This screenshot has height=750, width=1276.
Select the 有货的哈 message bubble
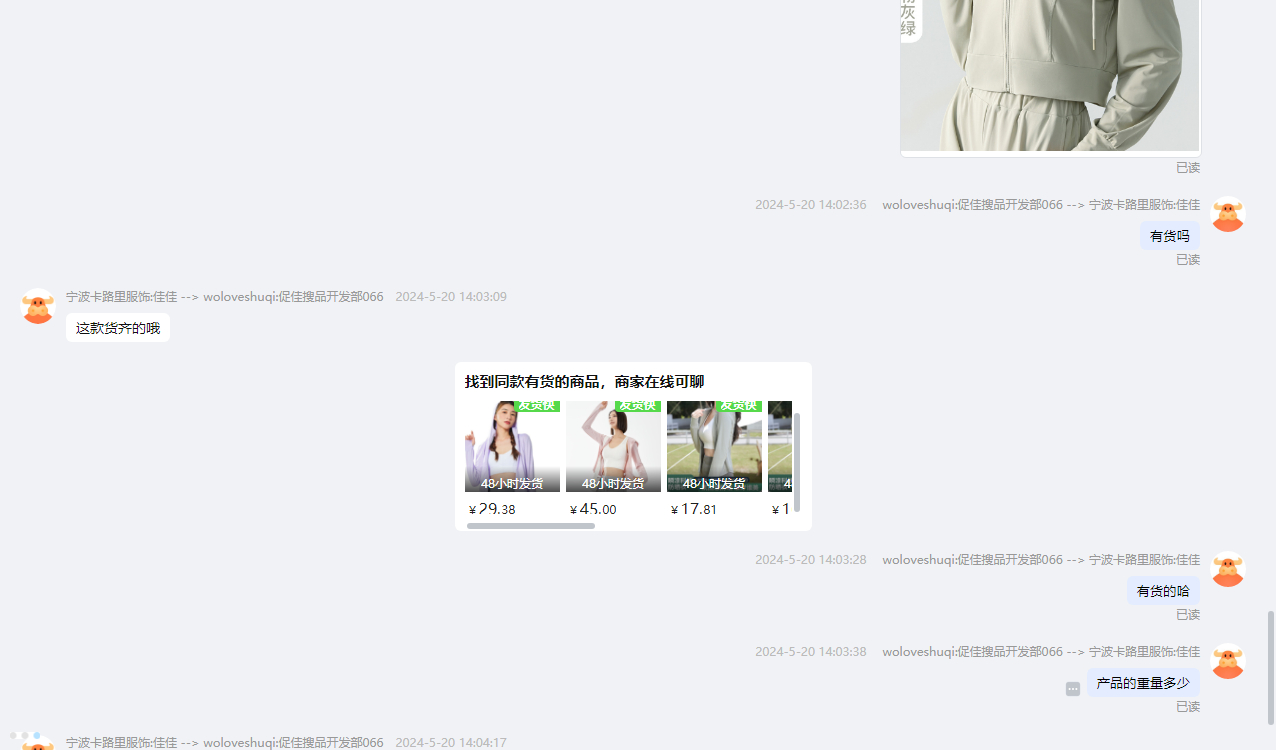[1163, 591]
